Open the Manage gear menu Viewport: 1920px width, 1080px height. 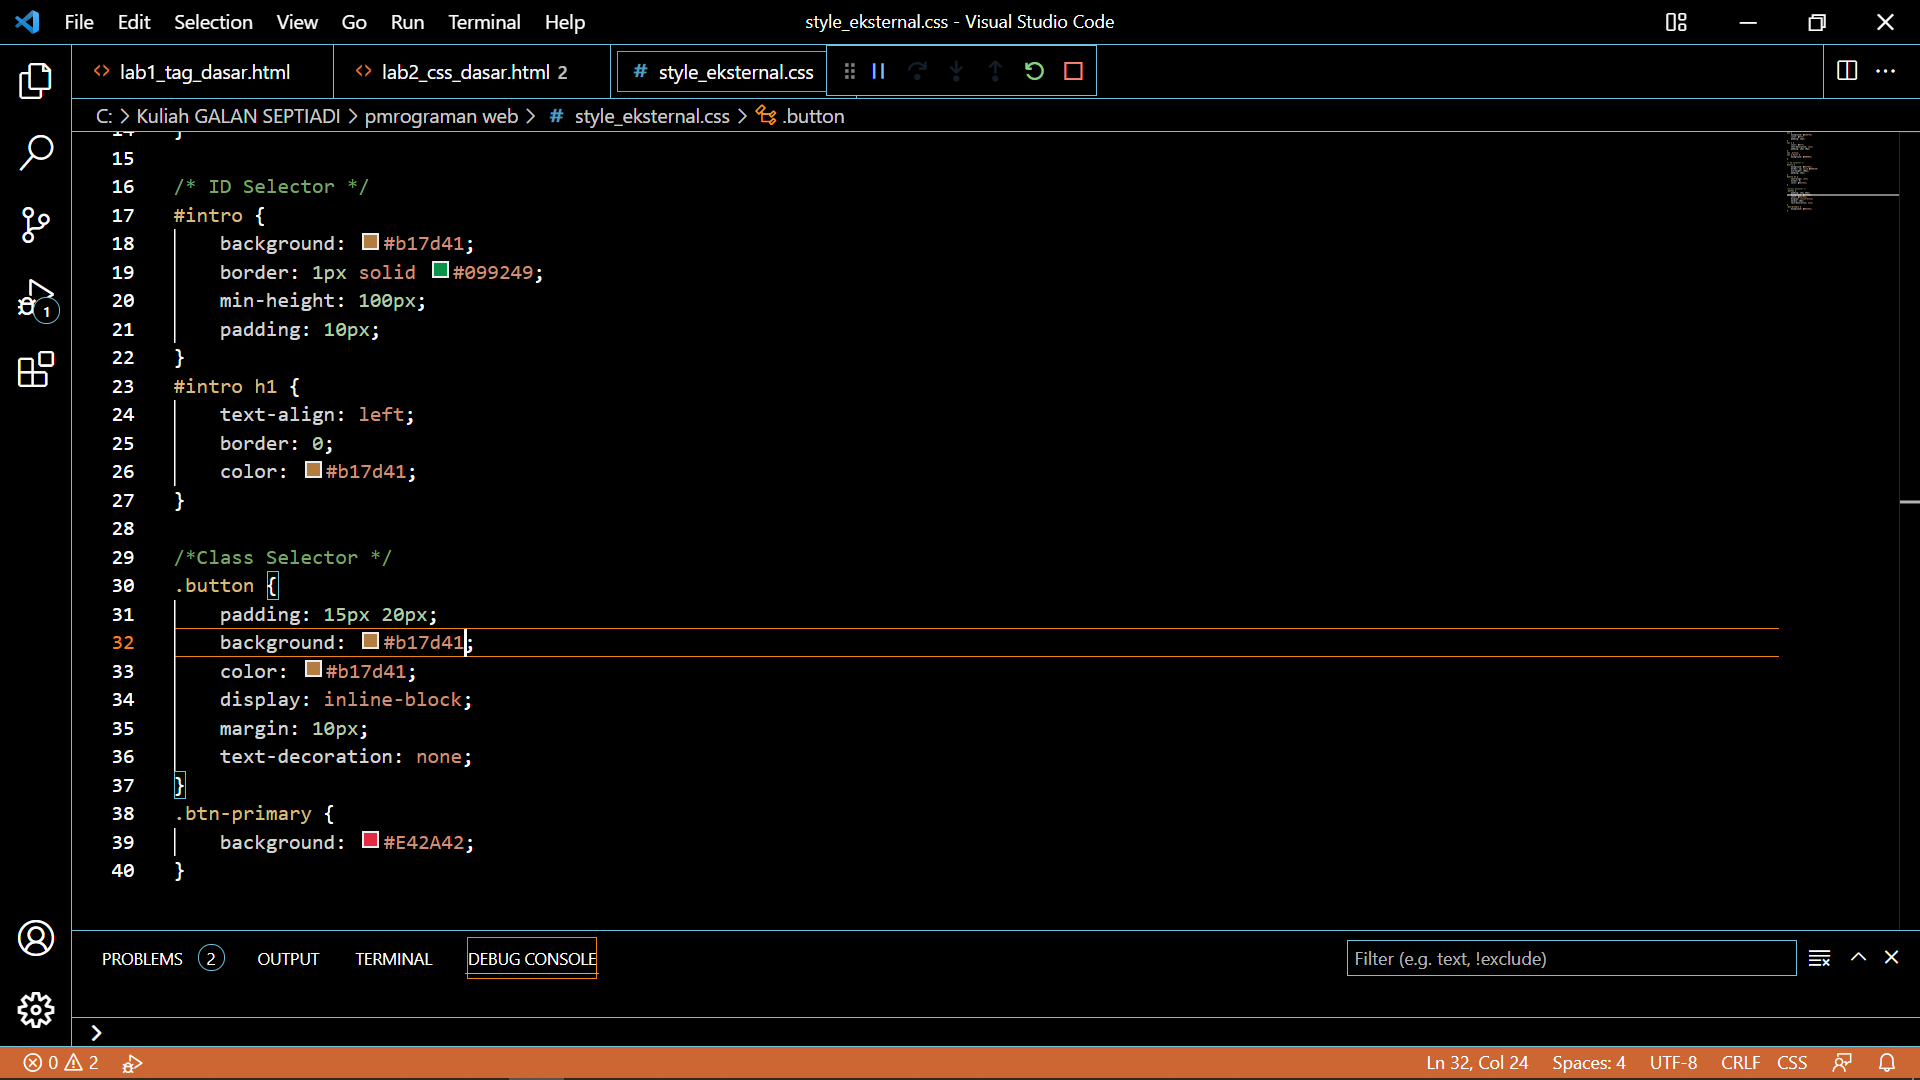pos(36,1010)
